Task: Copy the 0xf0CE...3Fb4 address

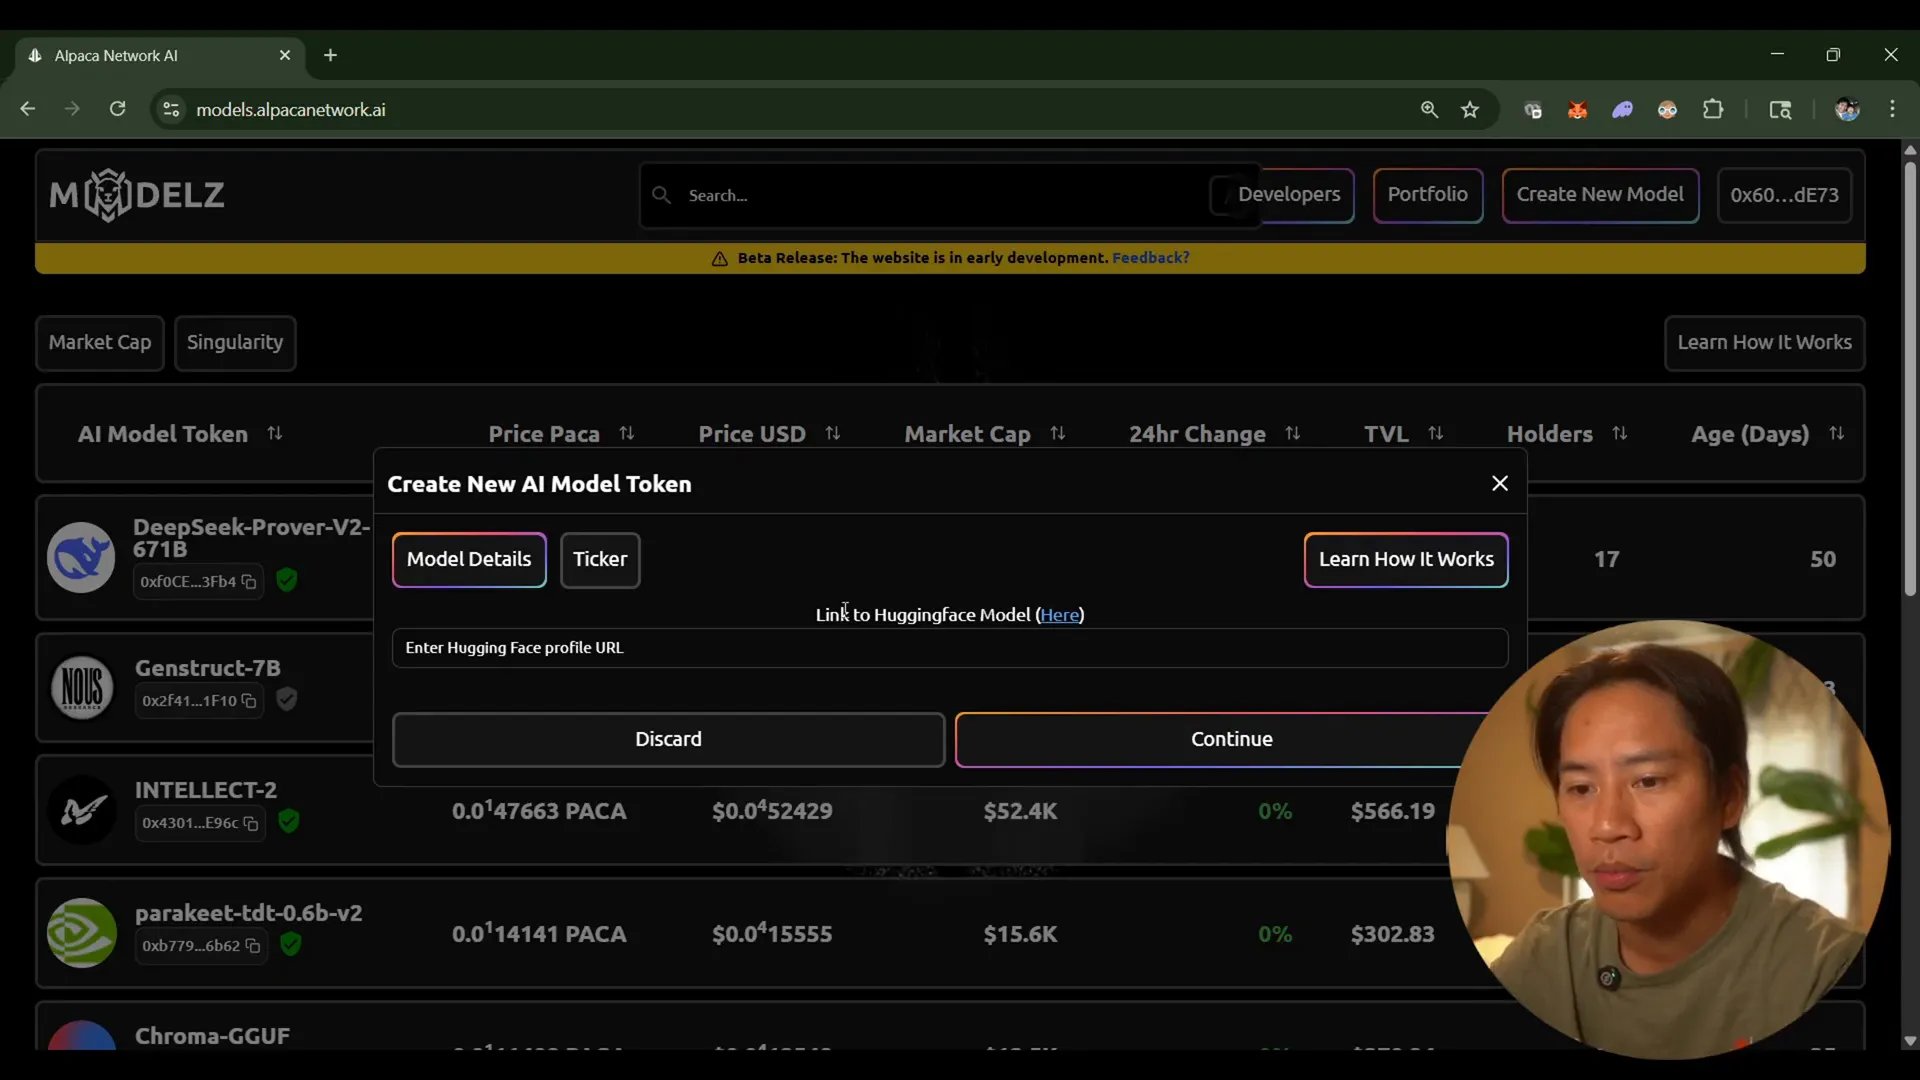Action: [249, 582]
